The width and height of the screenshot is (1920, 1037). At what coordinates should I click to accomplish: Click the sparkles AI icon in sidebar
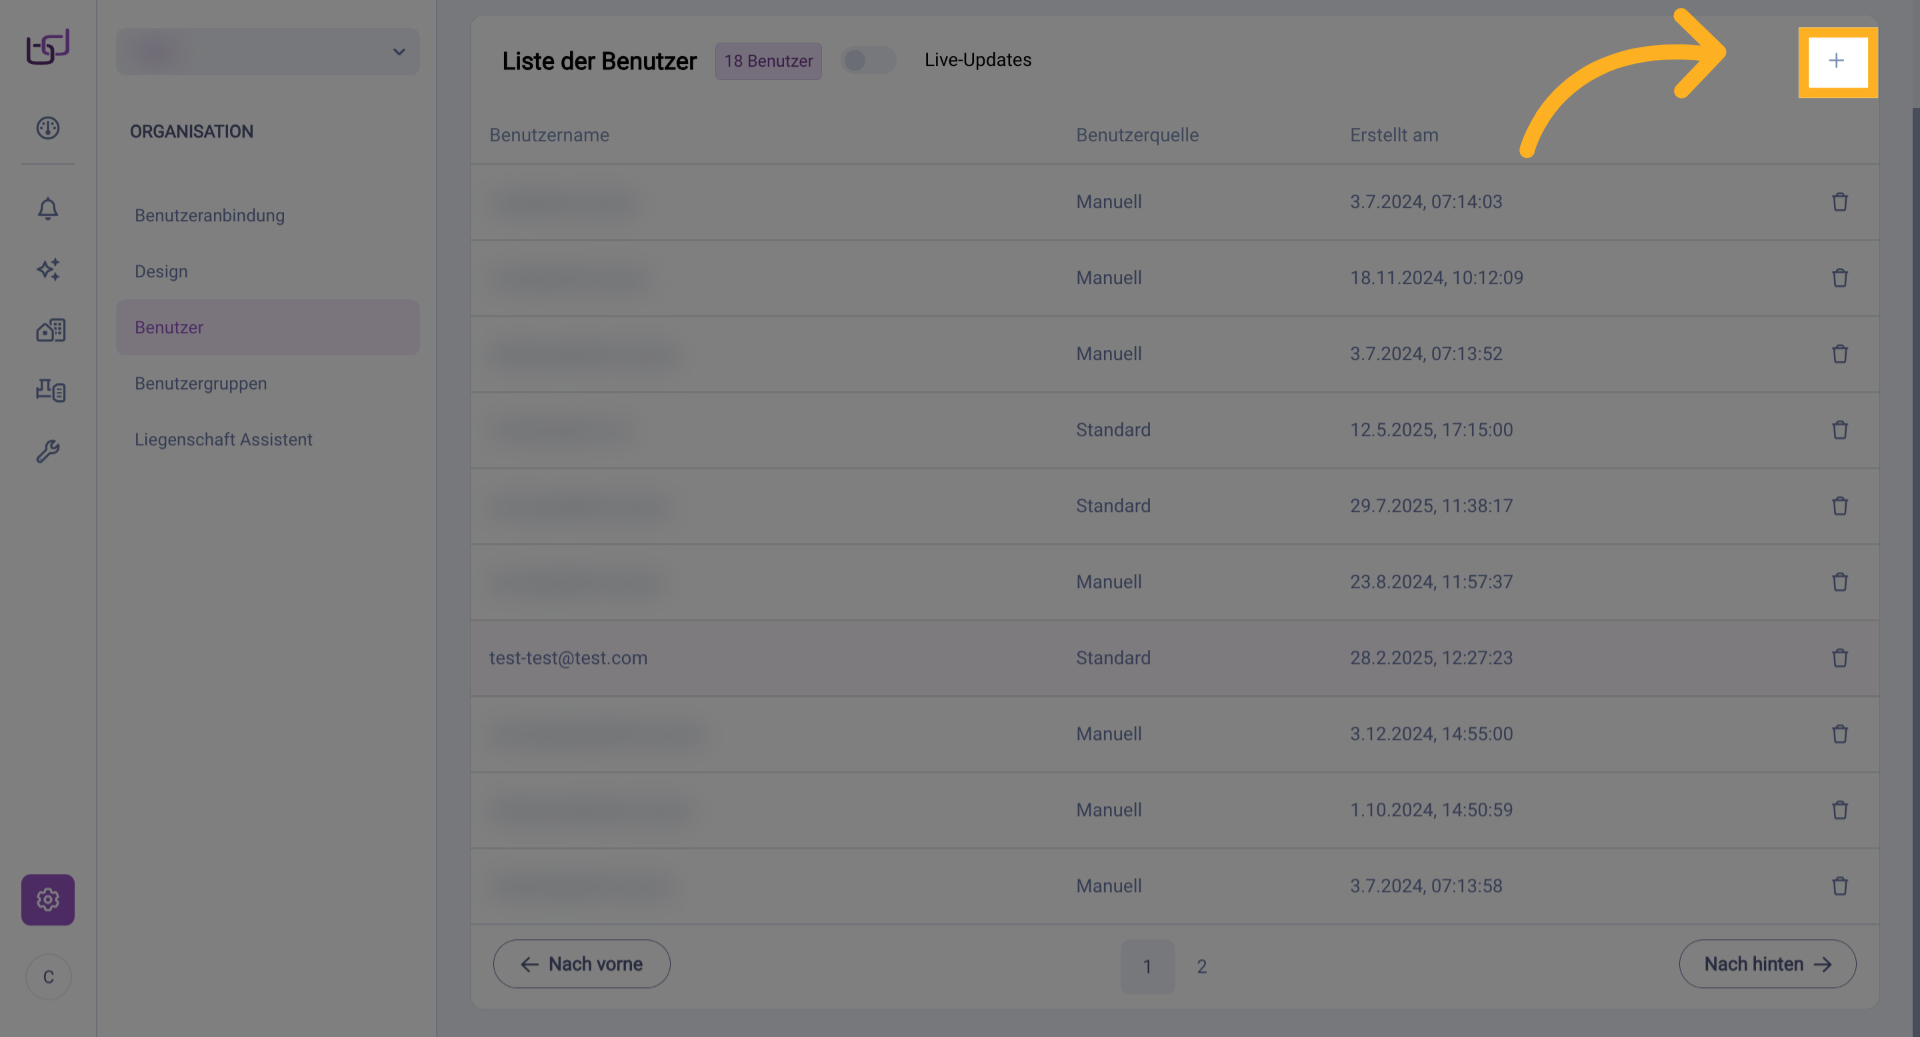coord(48,270)
